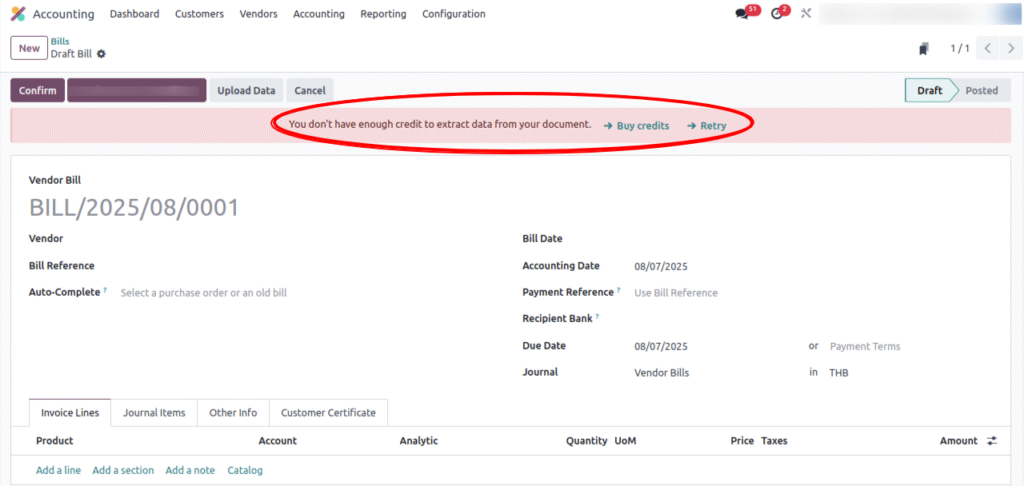Screen dimensions: 1024x486
Task: Click the blurred user menu in top right
Action: (920, 13)
